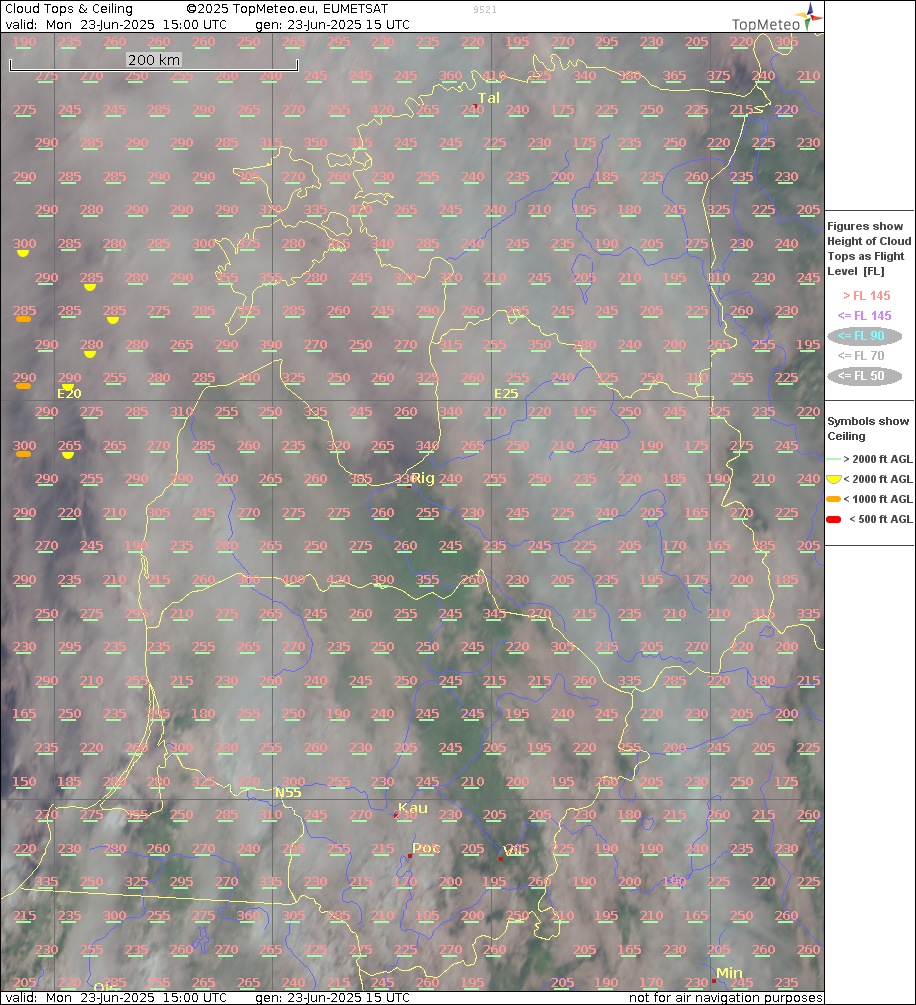The image size is (916, 1005).
Task: Click the 'Min' city label
Action: point(729,973)
